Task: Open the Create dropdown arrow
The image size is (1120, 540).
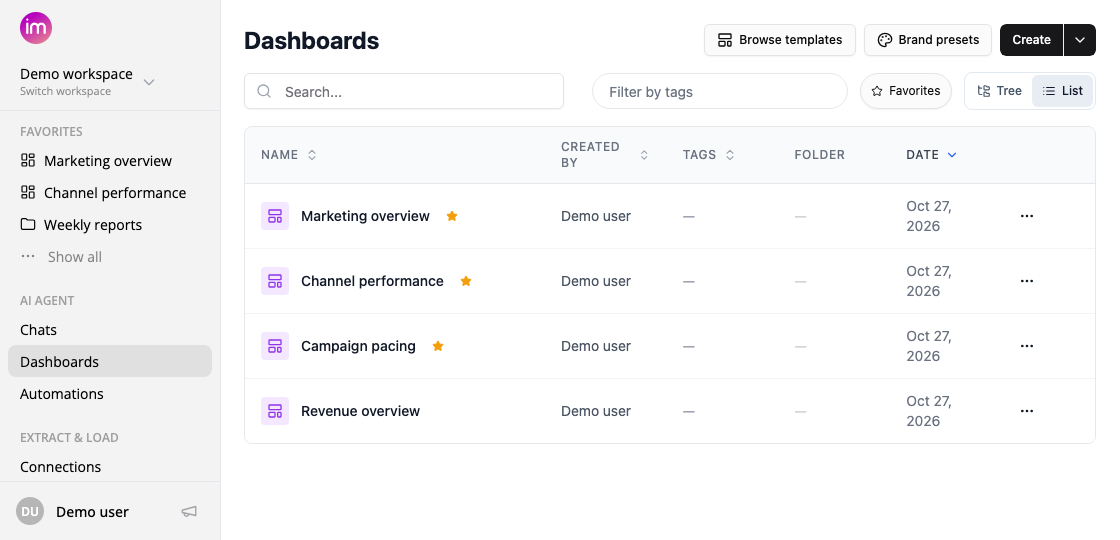Action: pos(1079,40)
